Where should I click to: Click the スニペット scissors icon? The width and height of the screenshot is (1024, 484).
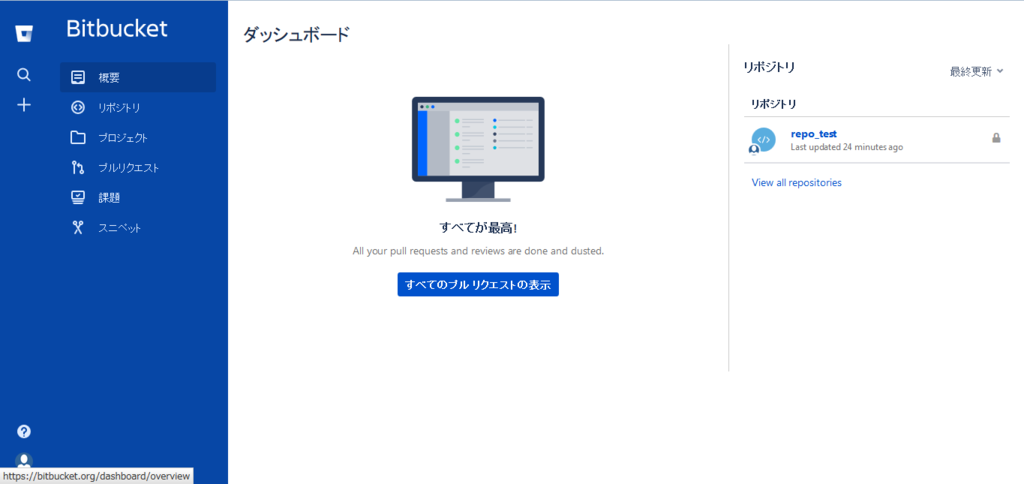78,228
